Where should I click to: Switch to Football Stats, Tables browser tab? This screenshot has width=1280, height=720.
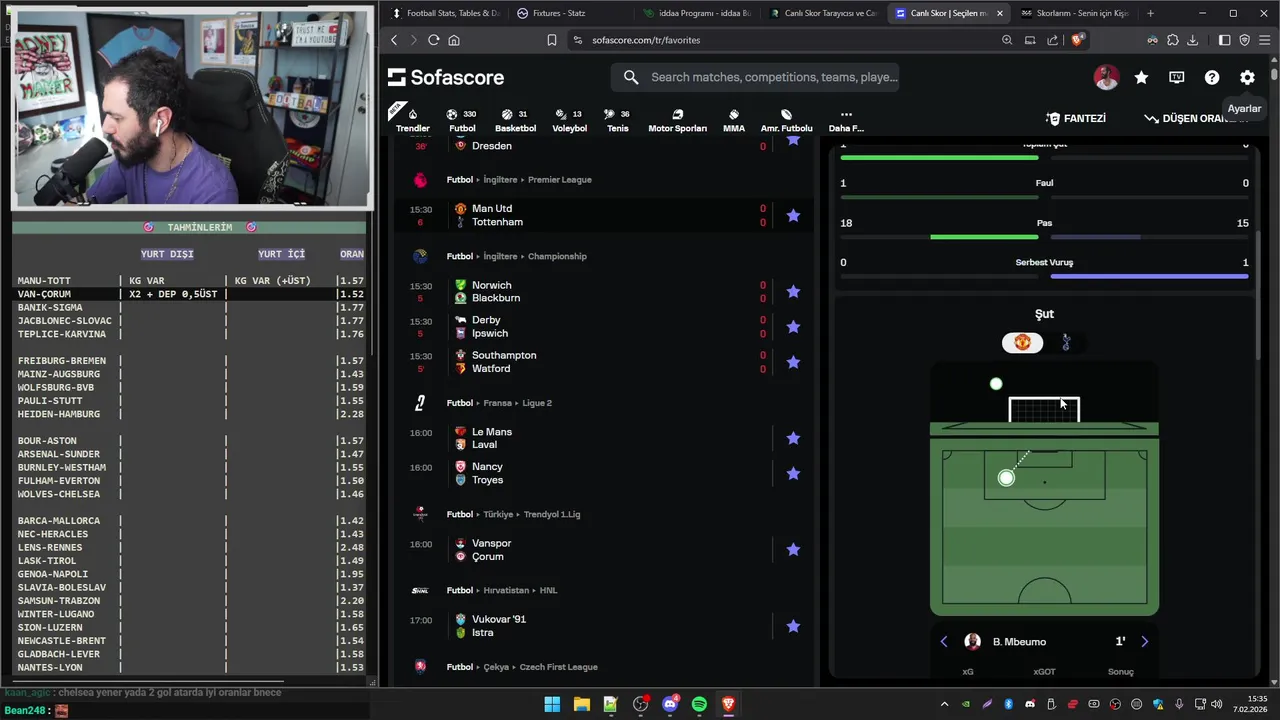[446, 13]
